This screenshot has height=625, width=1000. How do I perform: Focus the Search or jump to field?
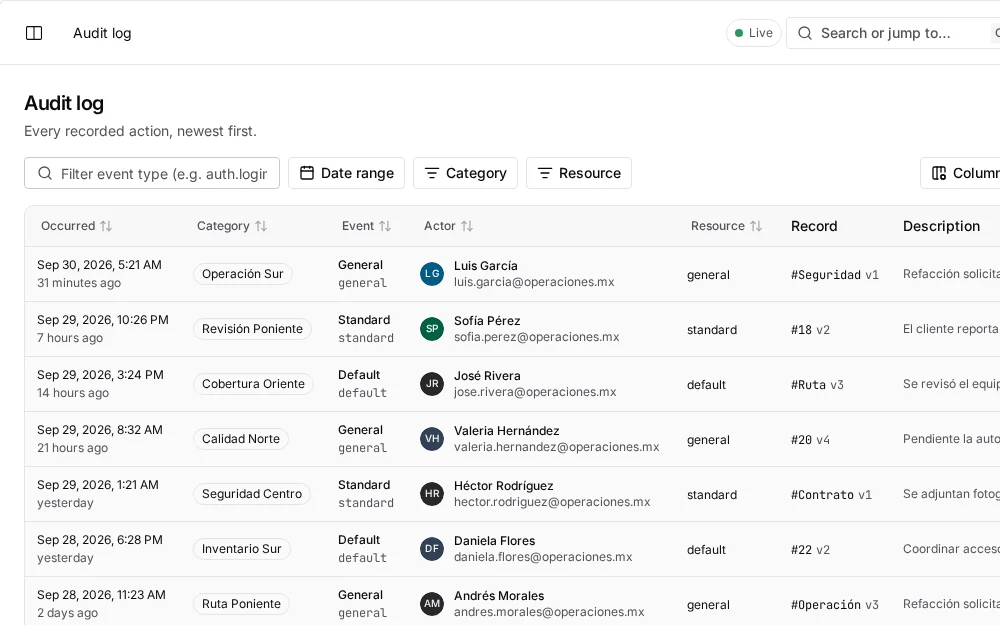[893, 33]
